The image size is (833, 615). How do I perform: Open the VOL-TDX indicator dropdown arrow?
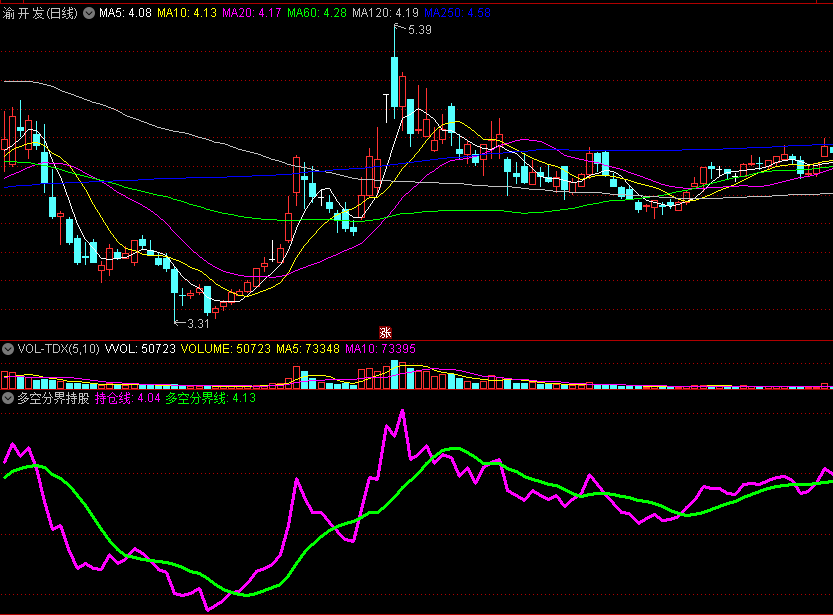7,349
